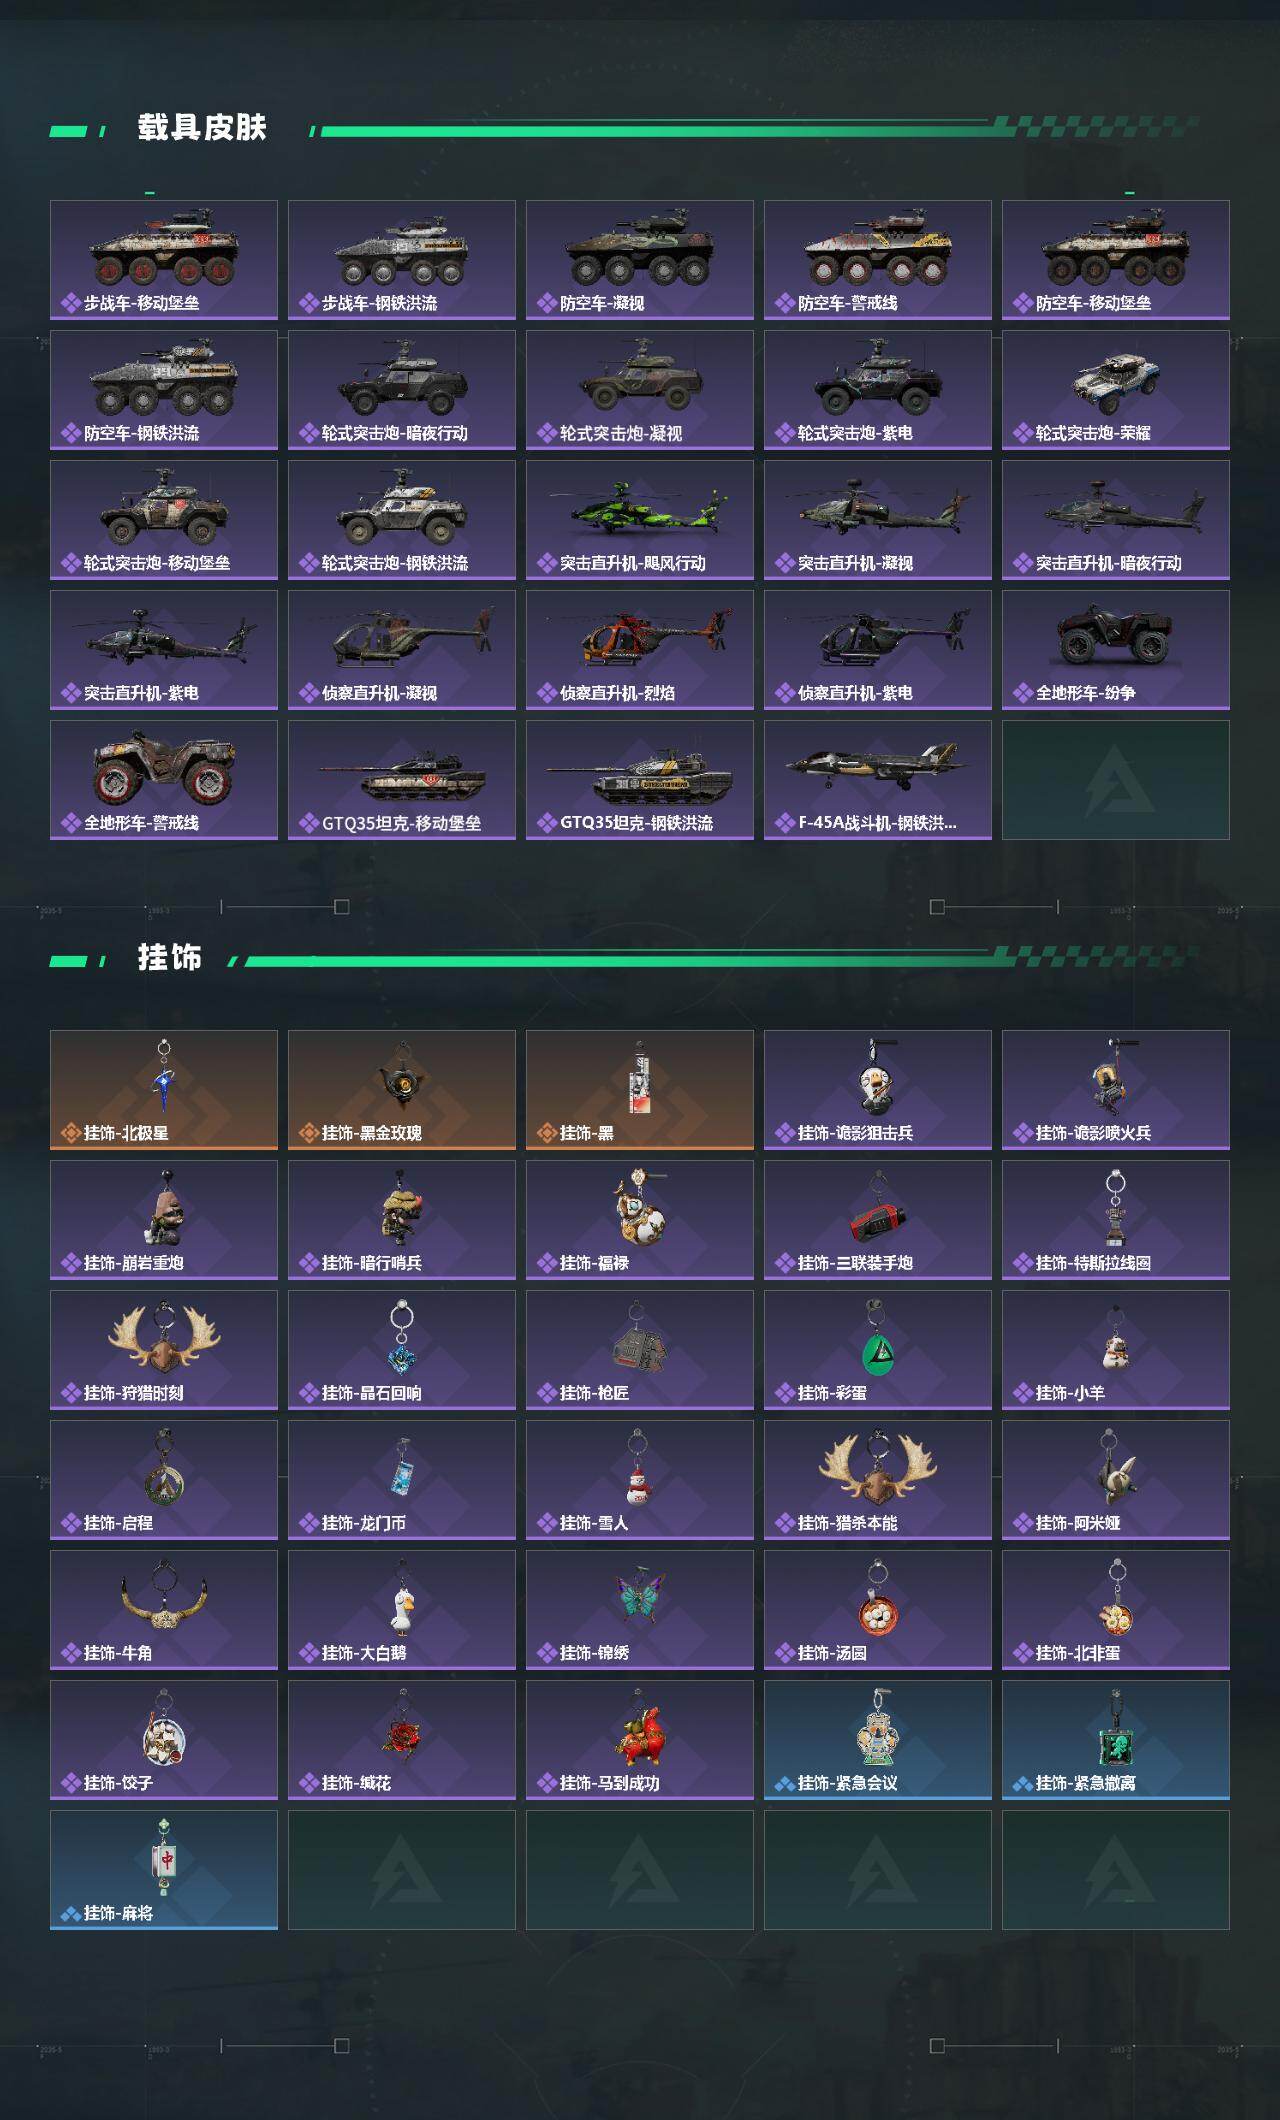Click the 侦察直升机-烈焰 orange helicopter

(x=640, y=650)
